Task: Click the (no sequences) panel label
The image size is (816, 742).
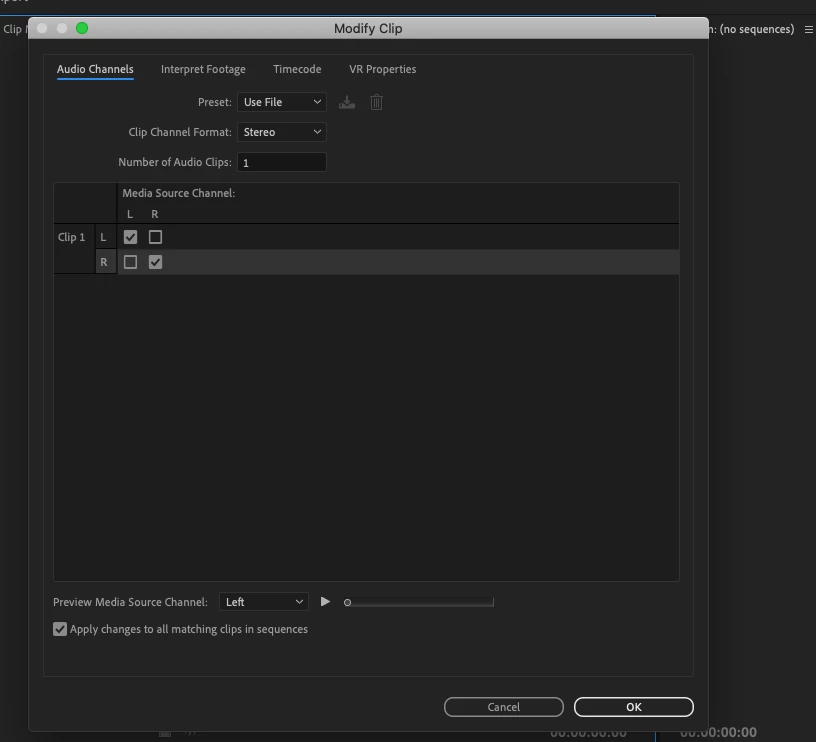Action: [x=757, y=29]
